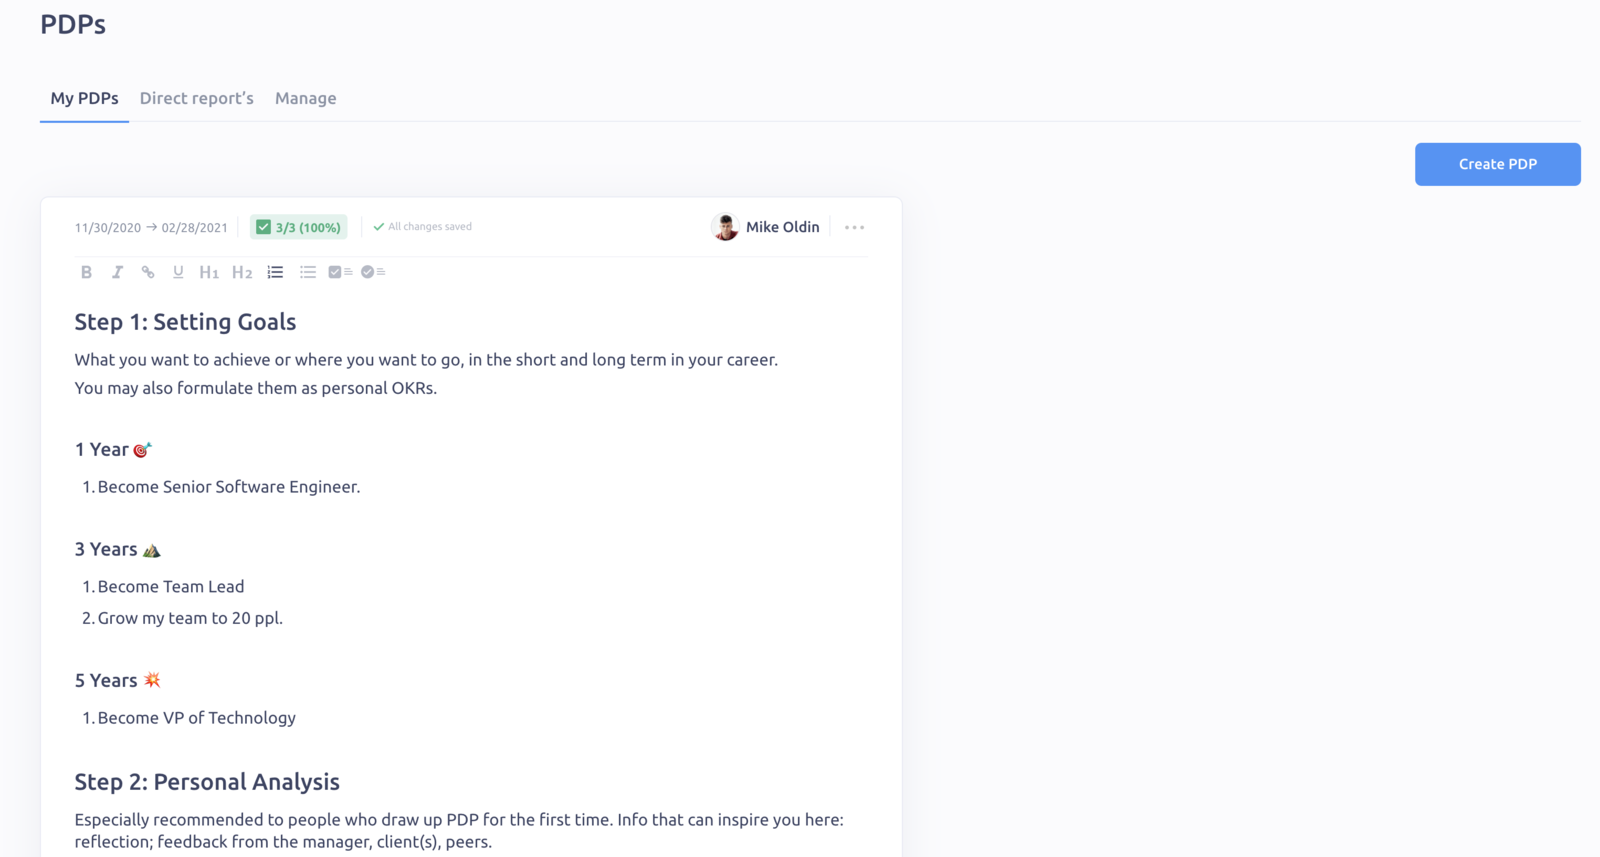Insert a square checkbox checklist
The width and height of the screenshot is (1600, 857).
click(x=340, y=272)
